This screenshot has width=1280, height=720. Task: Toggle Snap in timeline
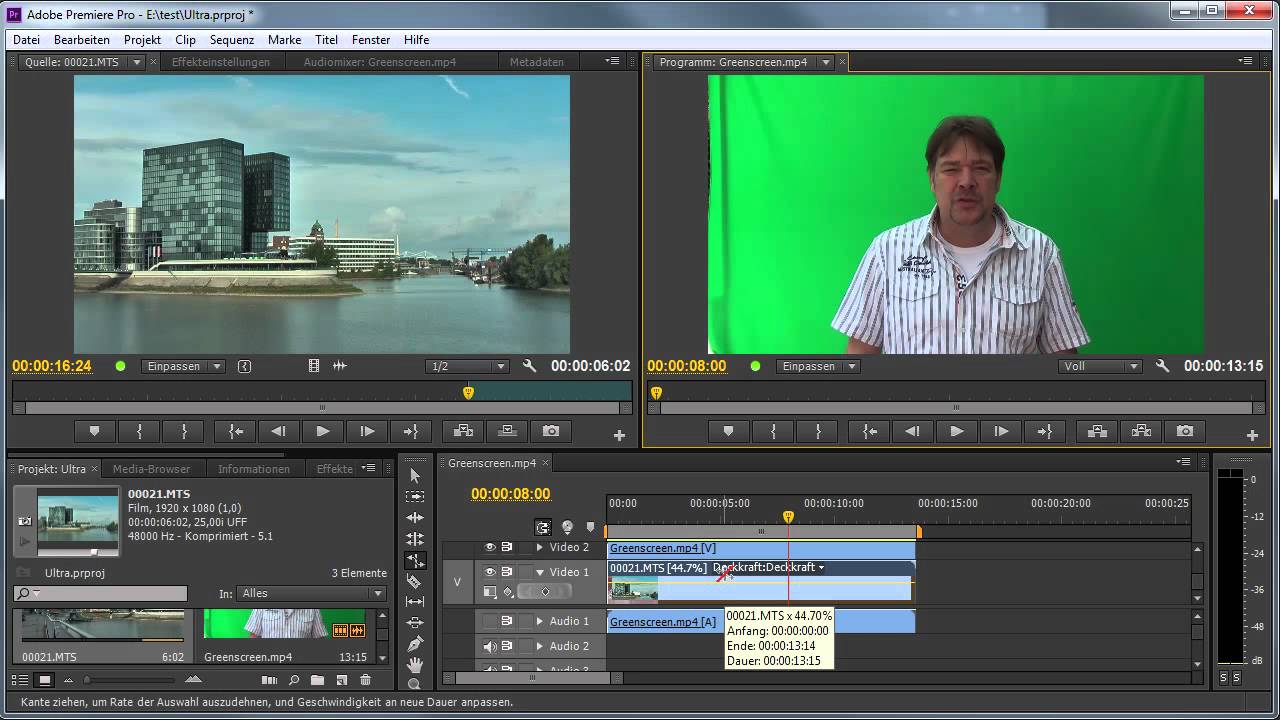543,527
